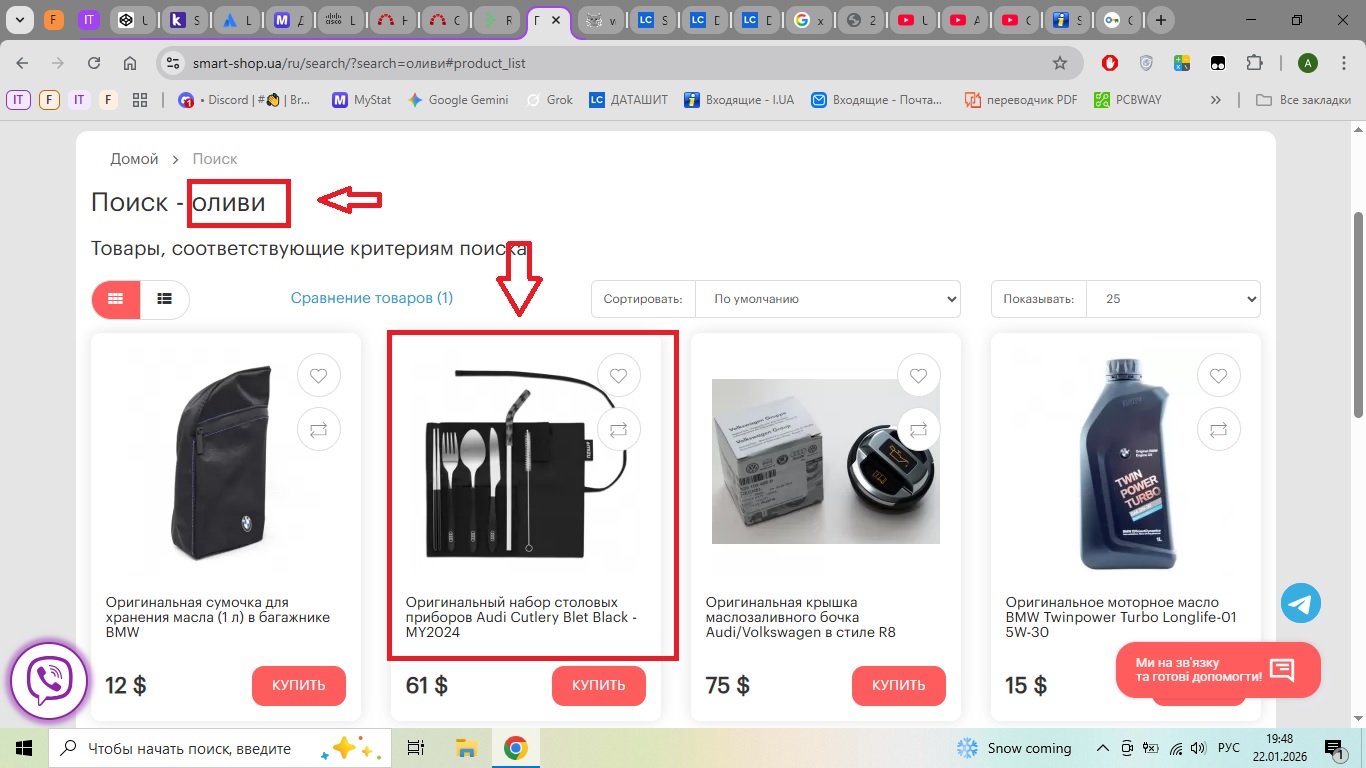The height and width of the screenshot is (768, 1366).
Task: Open the Viber contact button
Action: [49, 681]
